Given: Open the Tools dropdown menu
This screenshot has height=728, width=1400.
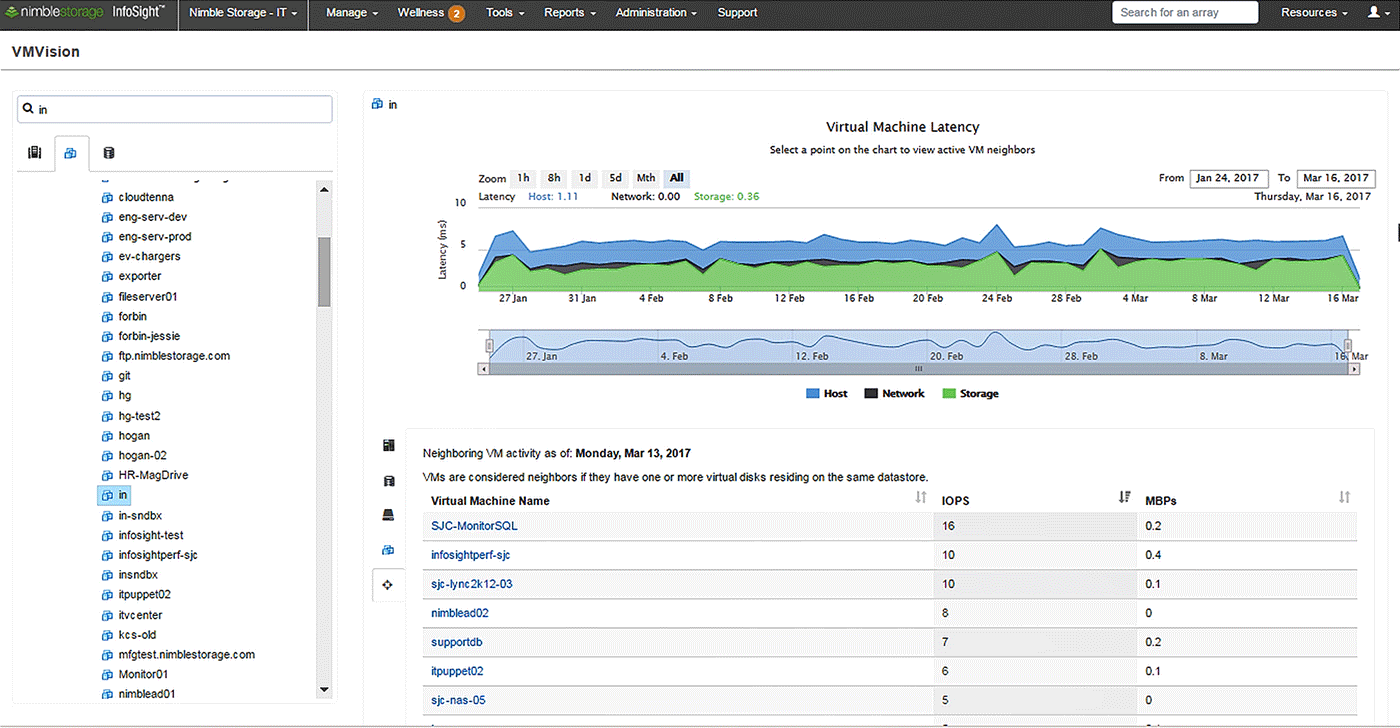Looking at the screenshot, I should (505, 13).
